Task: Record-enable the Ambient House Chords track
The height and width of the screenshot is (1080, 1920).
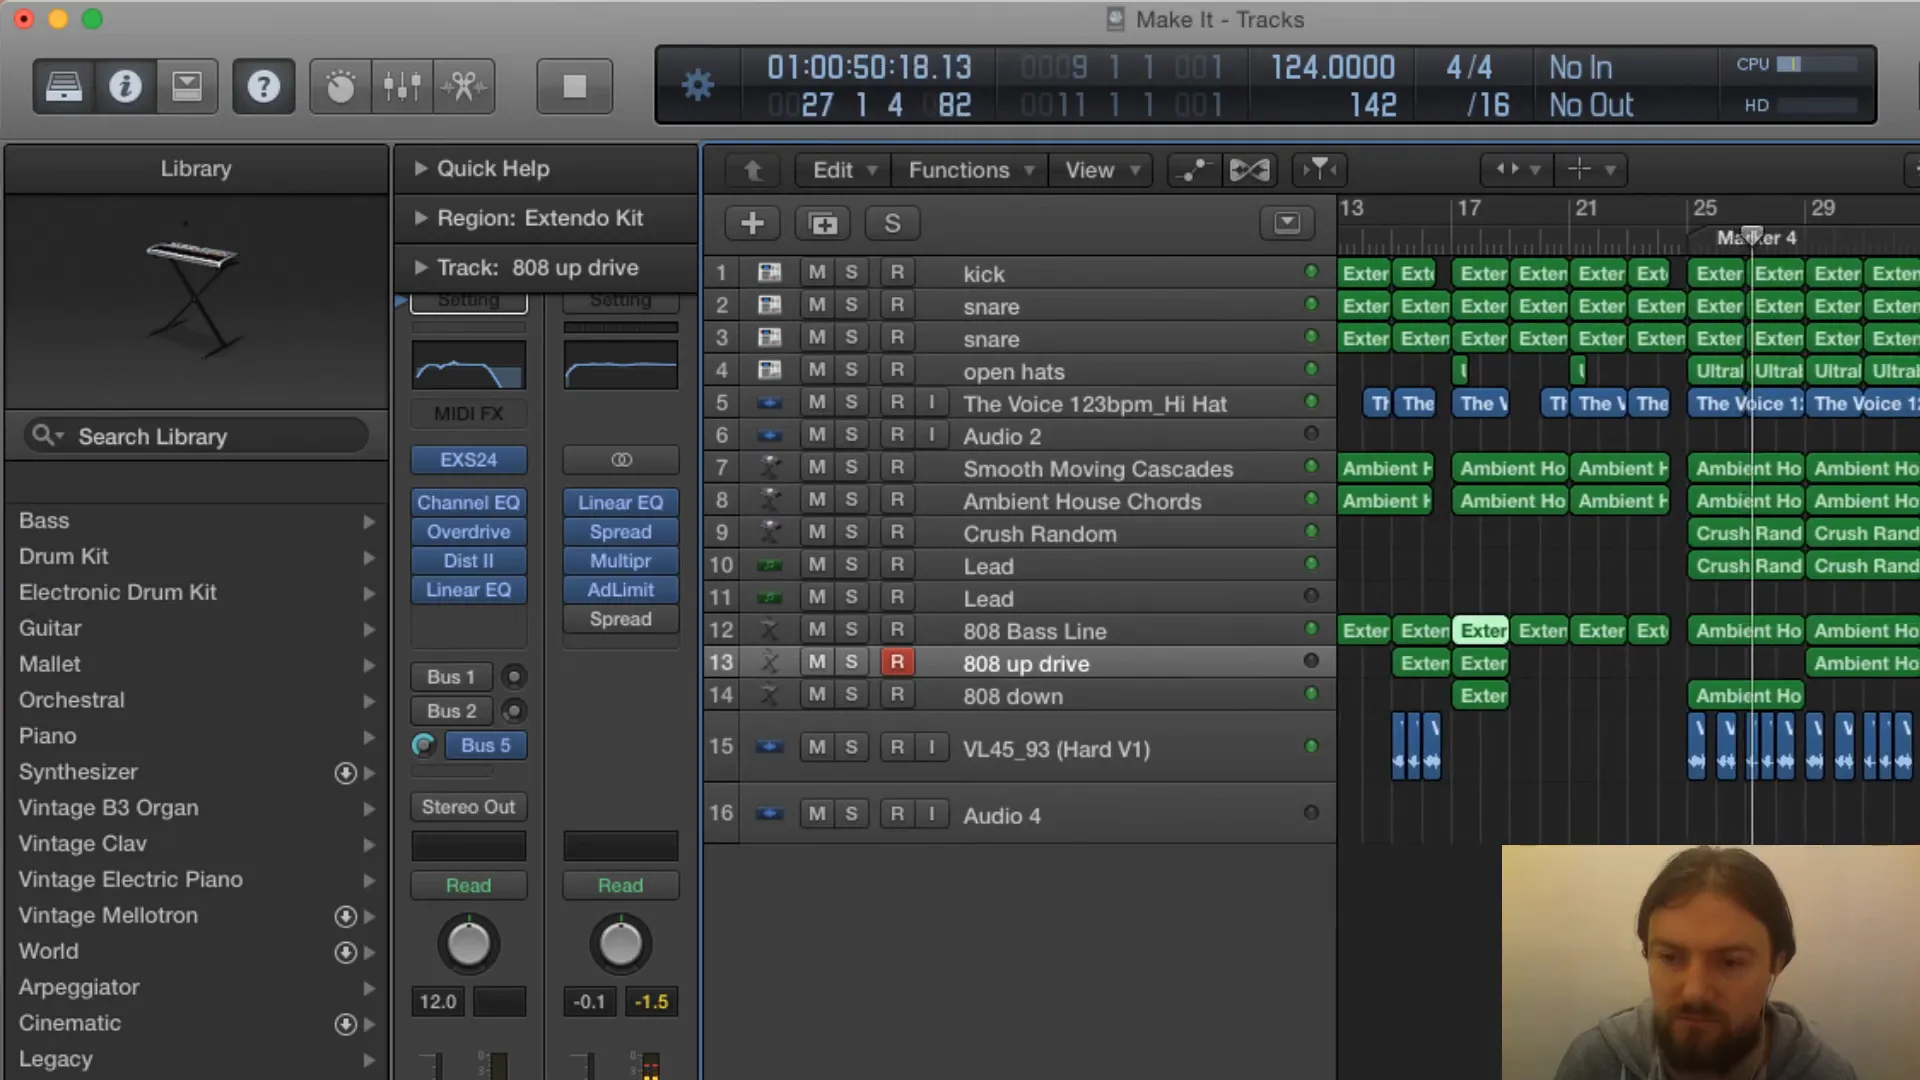Action: tap(897, 499)
